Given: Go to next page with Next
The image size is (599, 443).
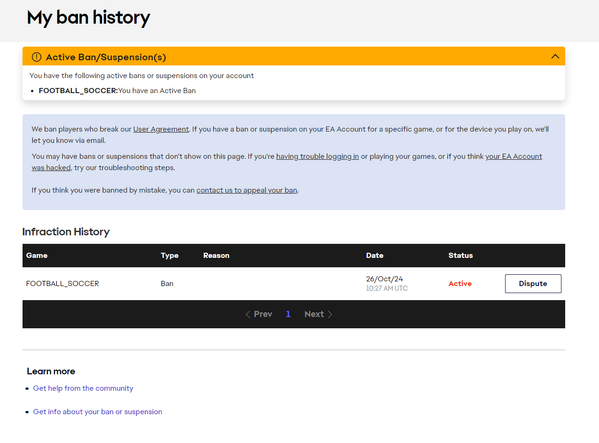Looking at the screenshot, I should (x=314, y=314).
